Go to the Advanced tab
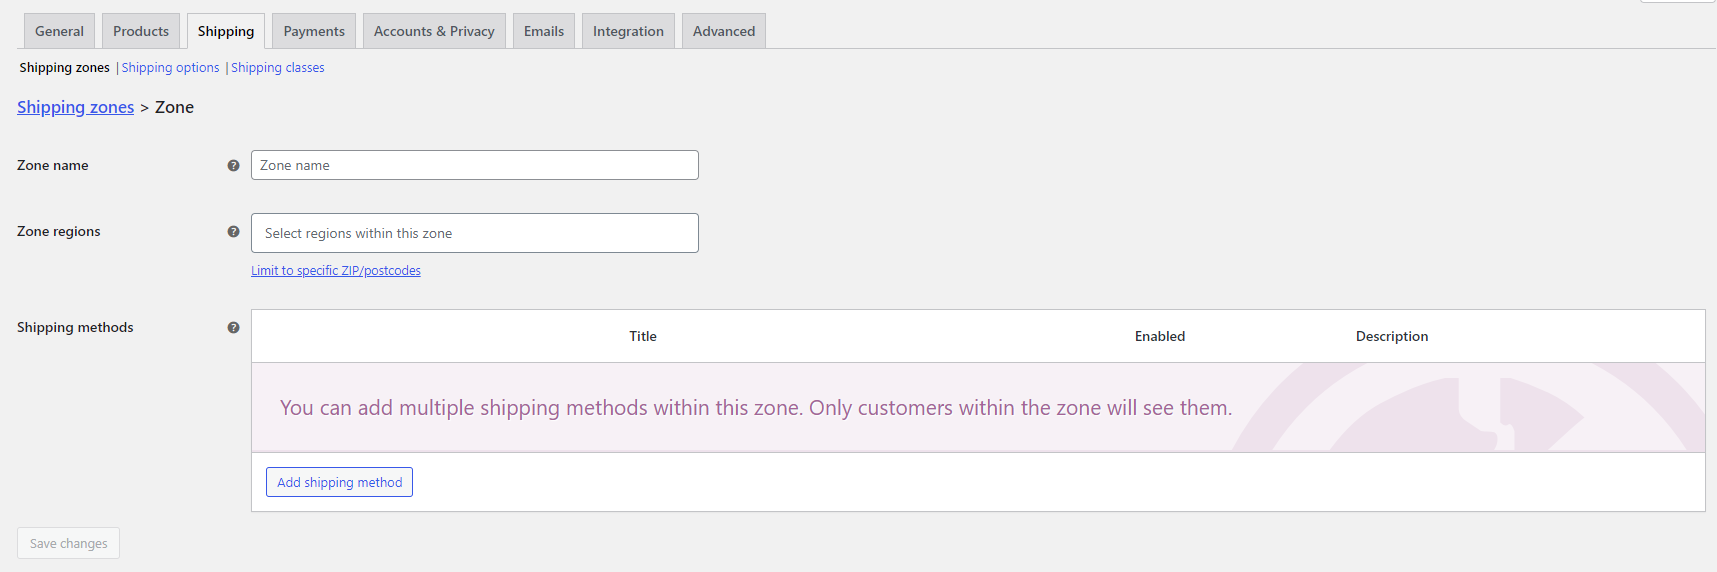1717x572 pixels. (724, 31)
